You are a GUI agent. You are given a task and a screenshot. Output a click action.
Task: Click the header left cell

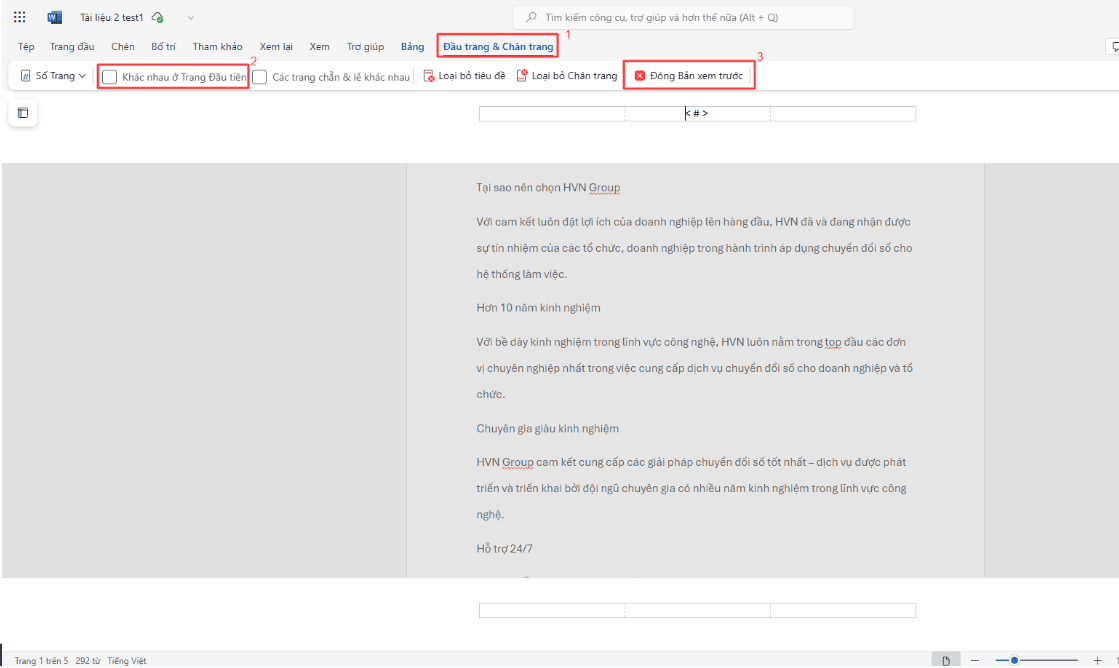point(552,113)
